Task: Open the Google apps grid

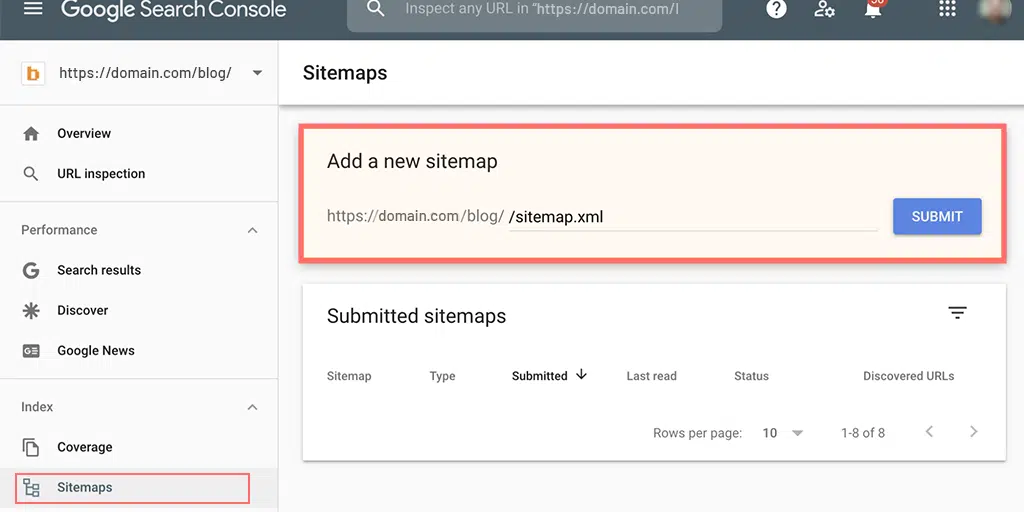Action: pyautogui.click(x=947, y=8)
